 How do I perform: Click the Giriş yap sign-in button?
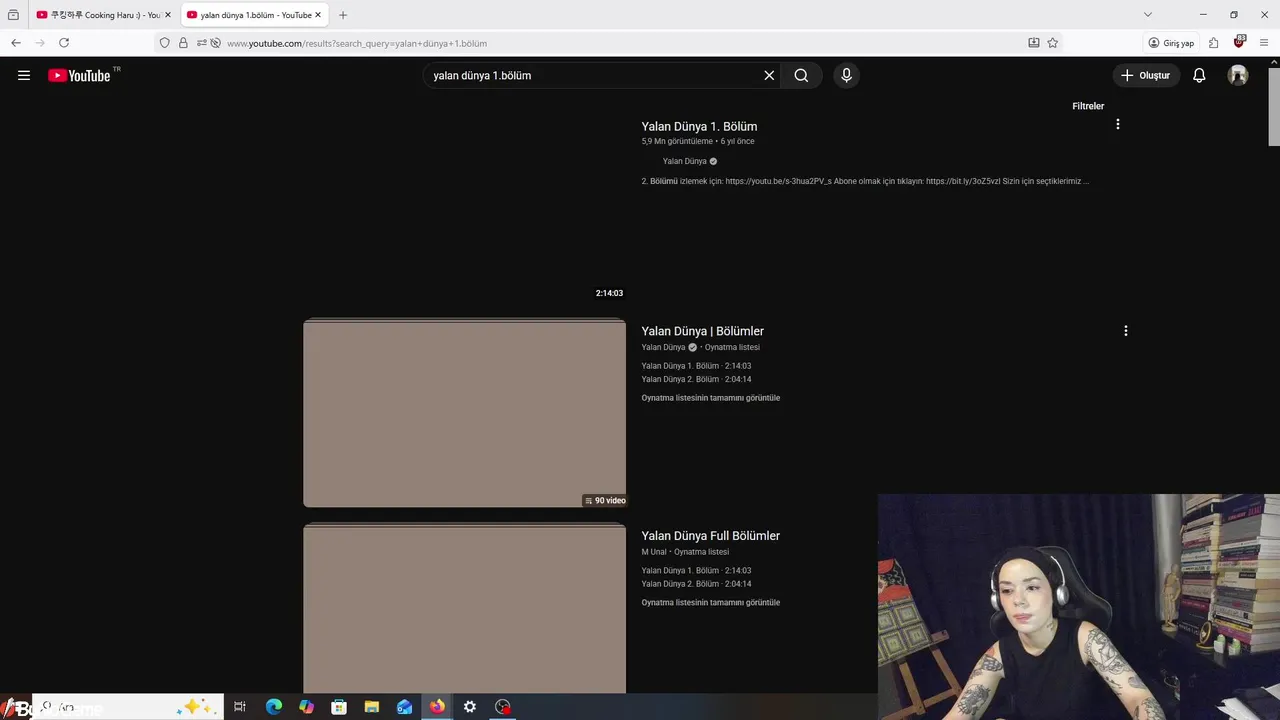pyautogui.click(x=1171, y=43)
